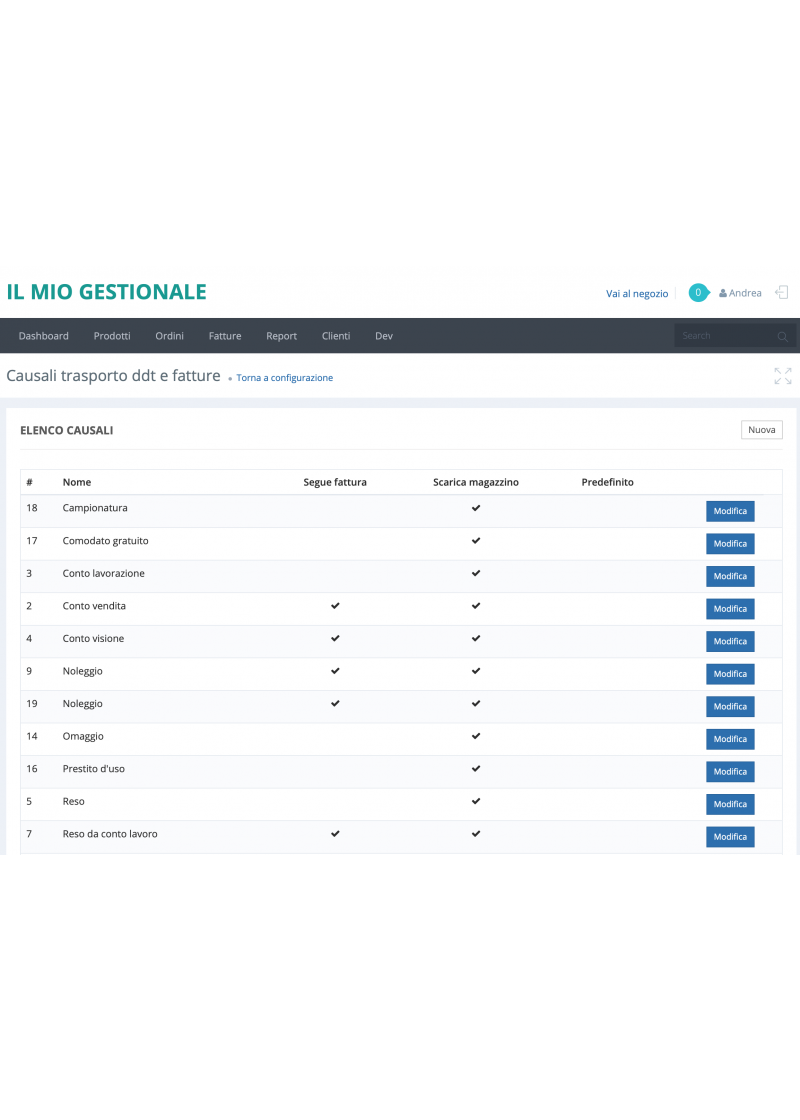Edit the Omaggio causale
This screenshot has width=800, height=1120.
click(x=730, y=739)
